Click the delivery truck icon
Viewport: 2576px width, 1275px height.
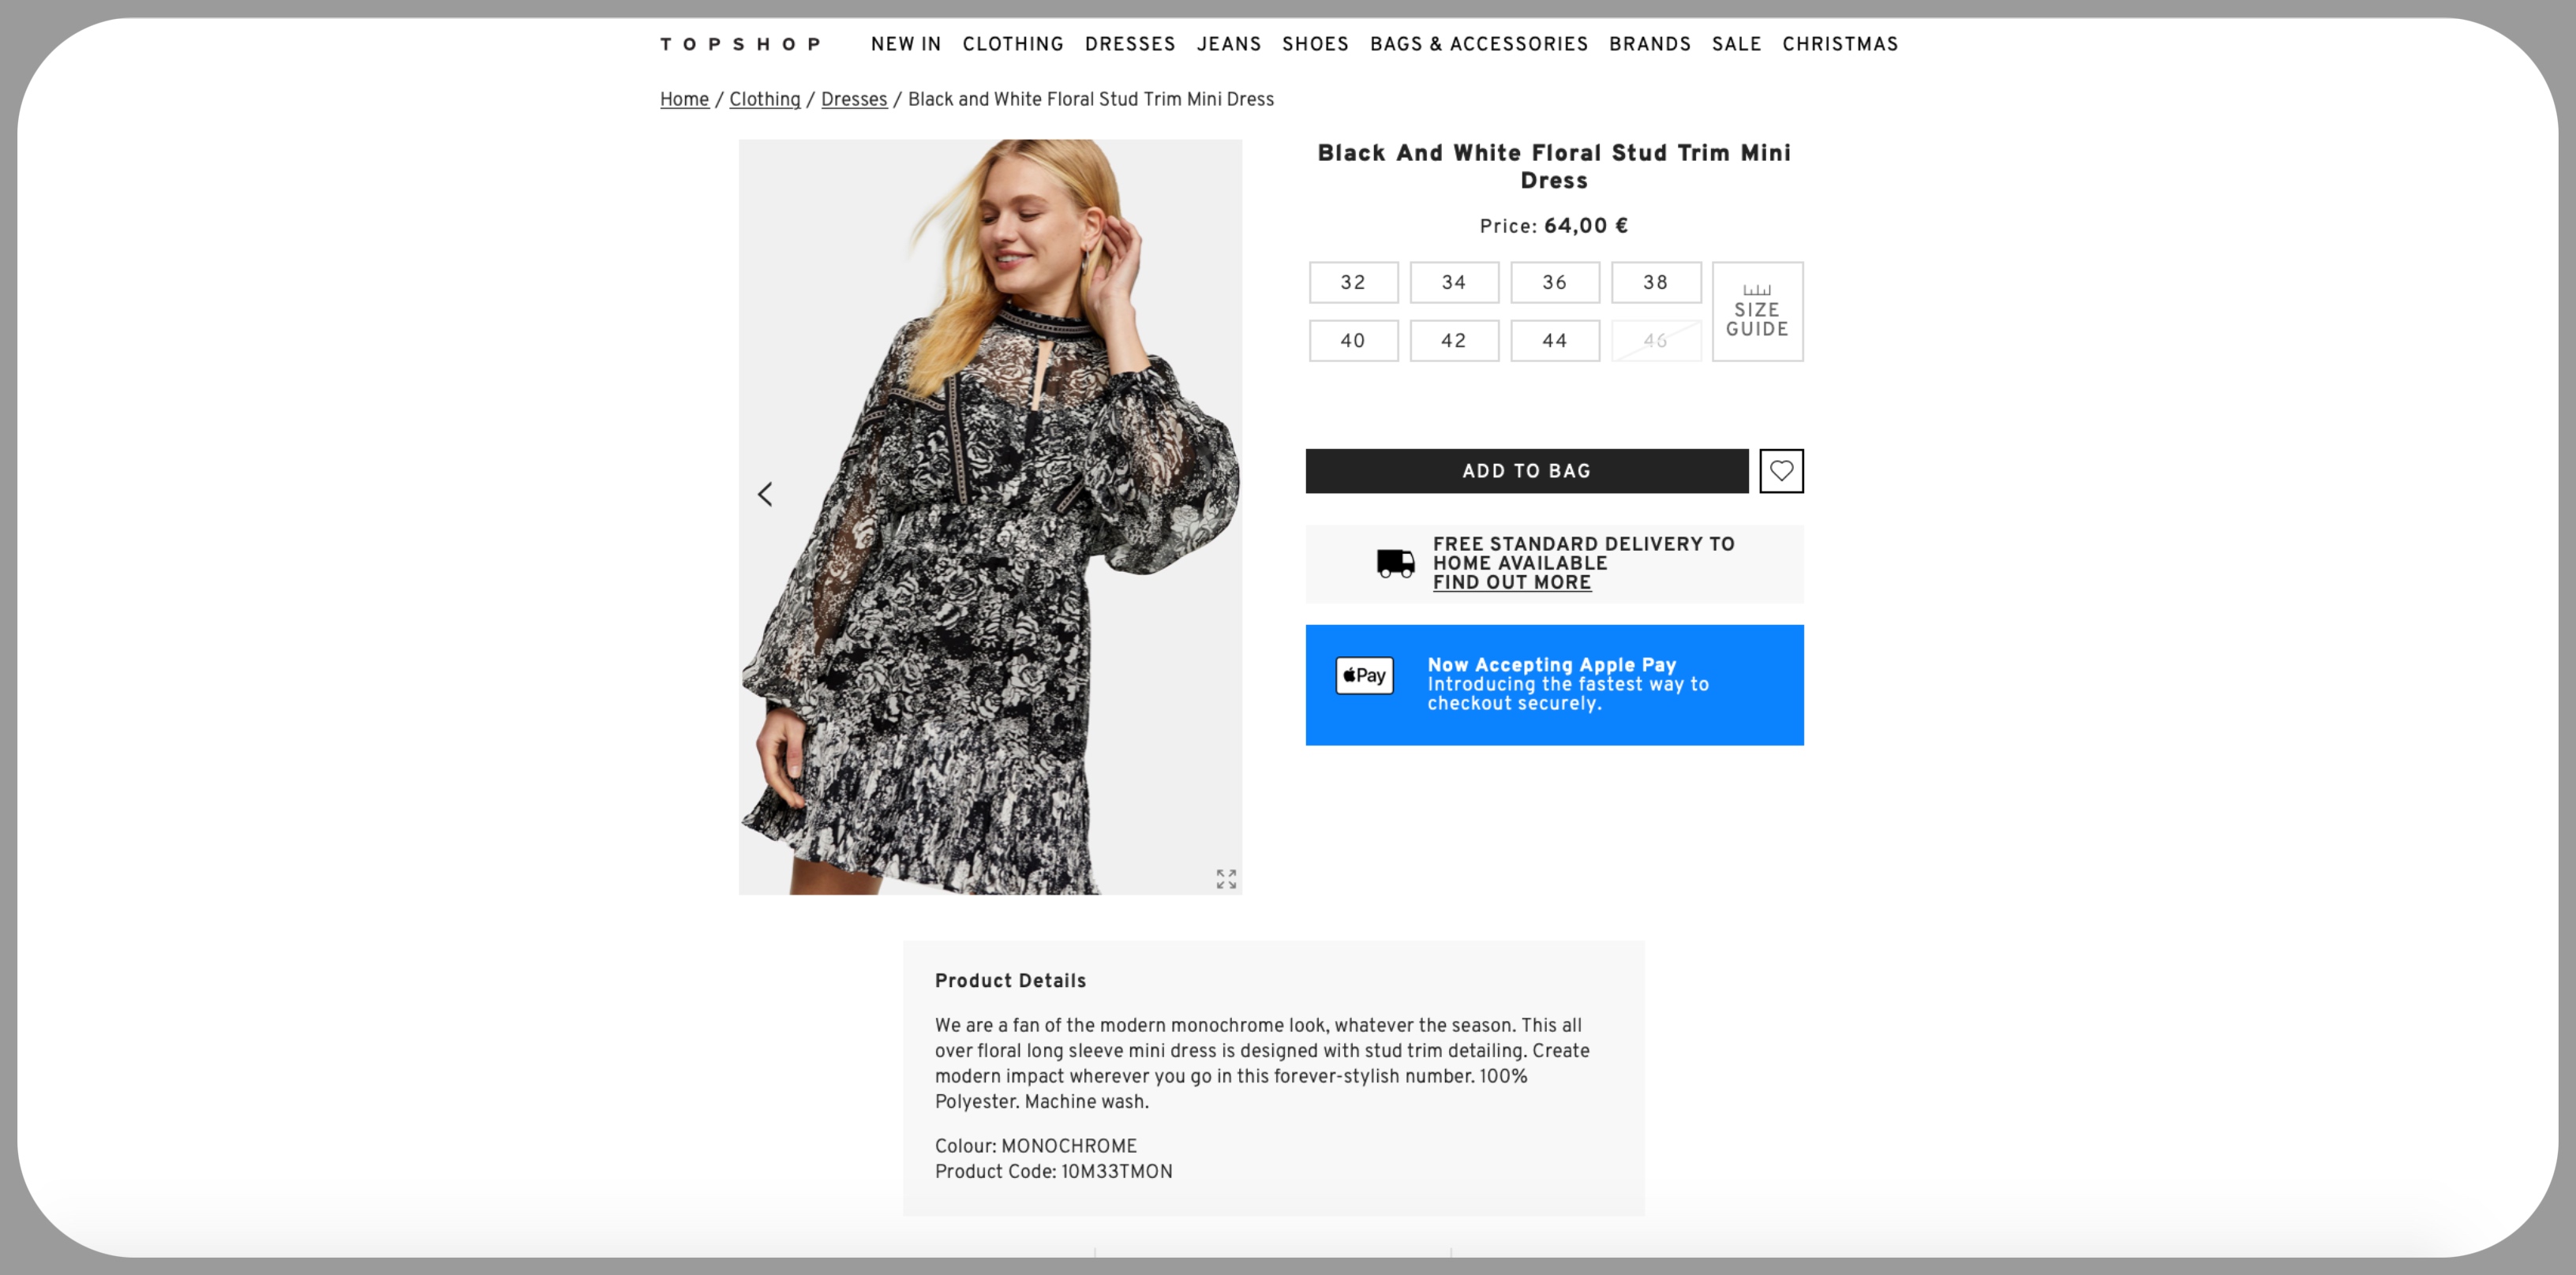tap(1395, 564)
